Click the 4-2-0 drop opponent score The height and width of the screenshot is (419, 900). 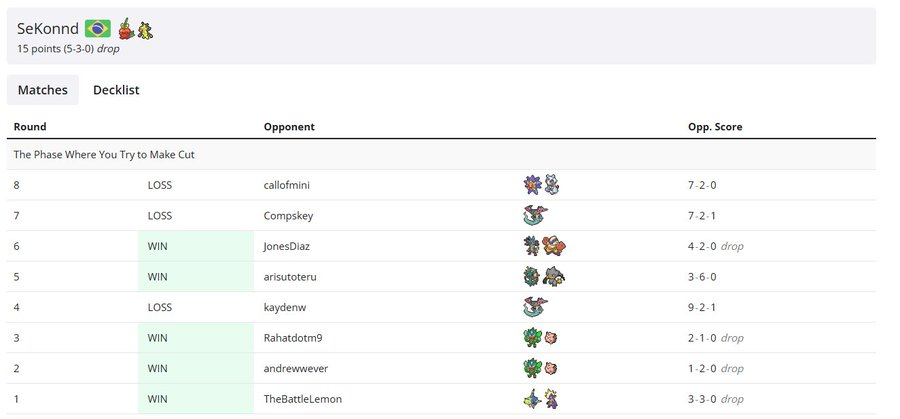tap(716, 246)
